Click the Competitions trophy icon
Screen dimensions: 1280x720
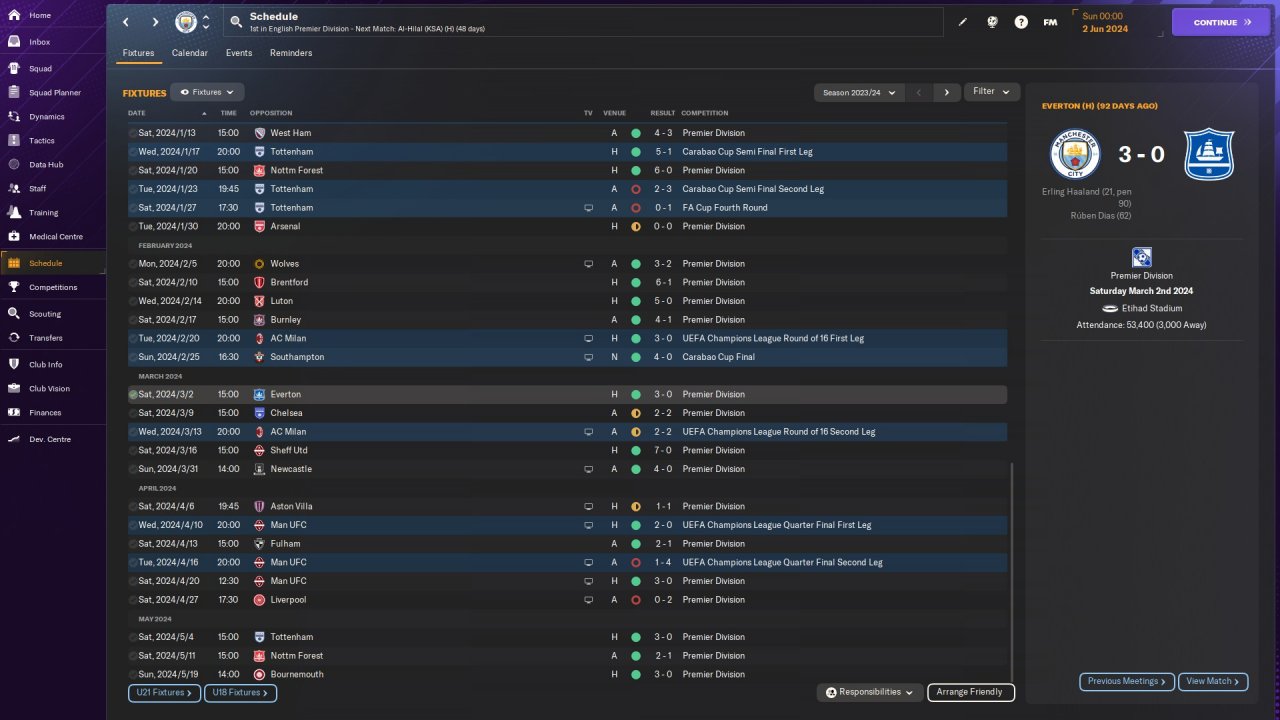tap(14, 288)
